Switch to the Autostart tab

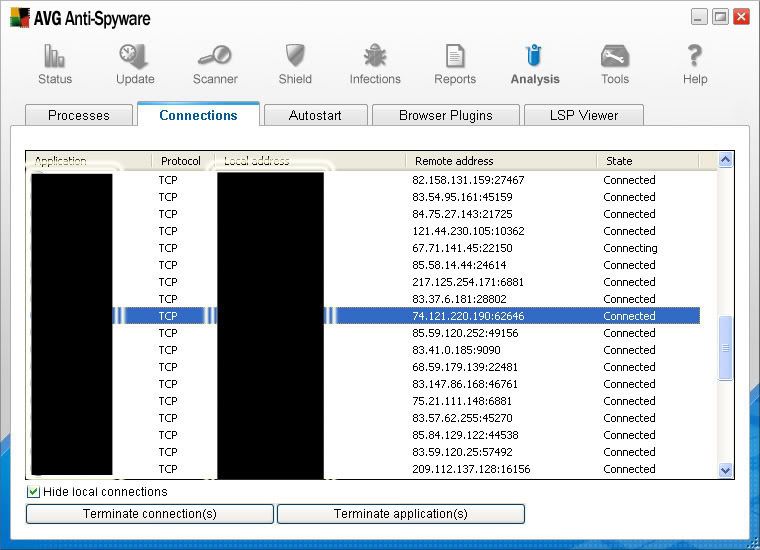point(315,115)
